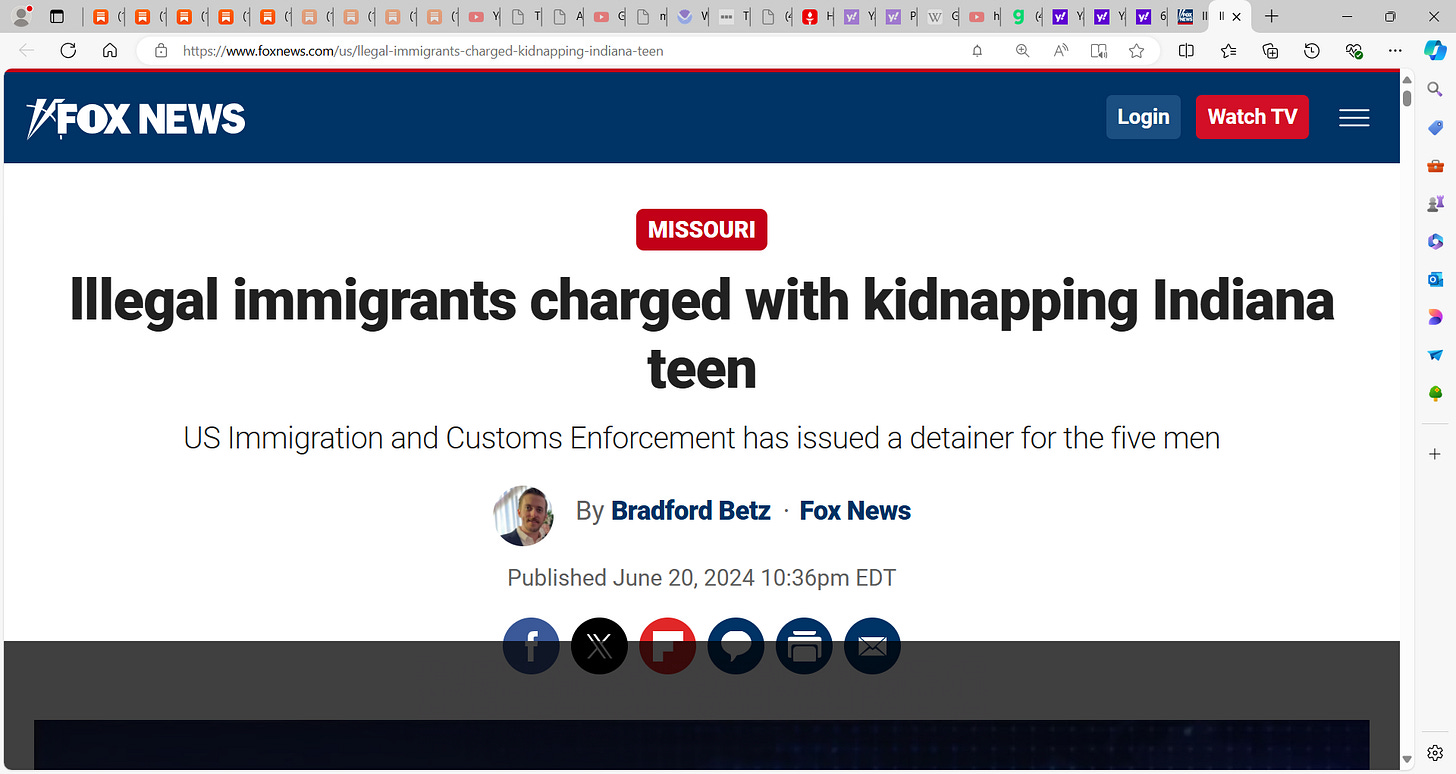Click the scroll up arrow
Image resolution: width=1456 pixels, height=774 pixels.
point(1407,79)
